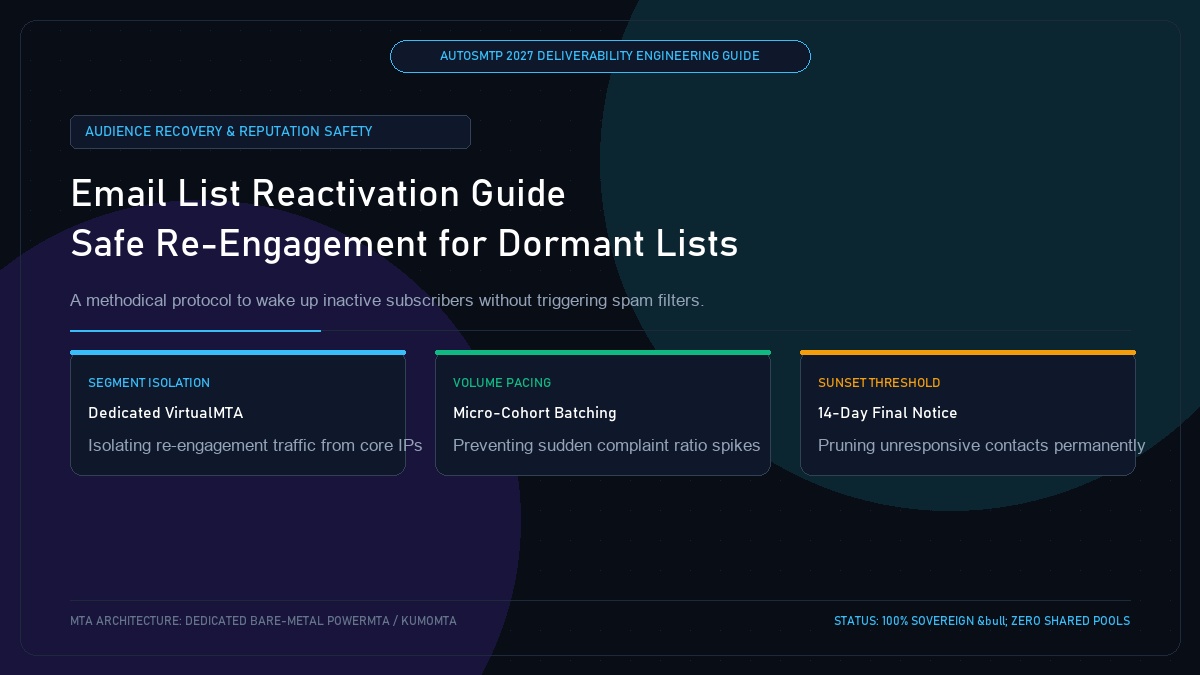Image resolution: width=1200 pixels, height=675 pixels.
Task: Click 'Isolating re-engagement traffic from core IPs' text
Action: [255, 445]
